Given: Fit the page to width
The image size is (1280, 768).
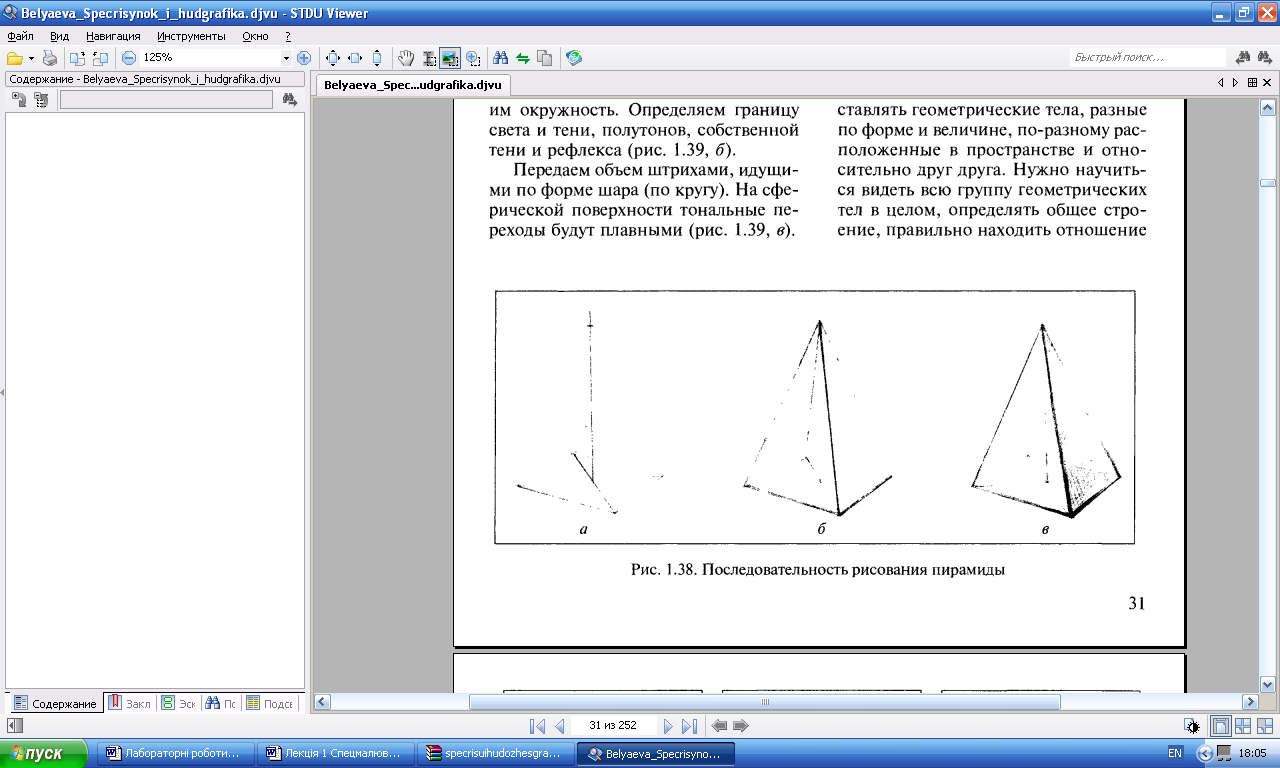Looking at the screenshot, I should click(x=355, y=58).
